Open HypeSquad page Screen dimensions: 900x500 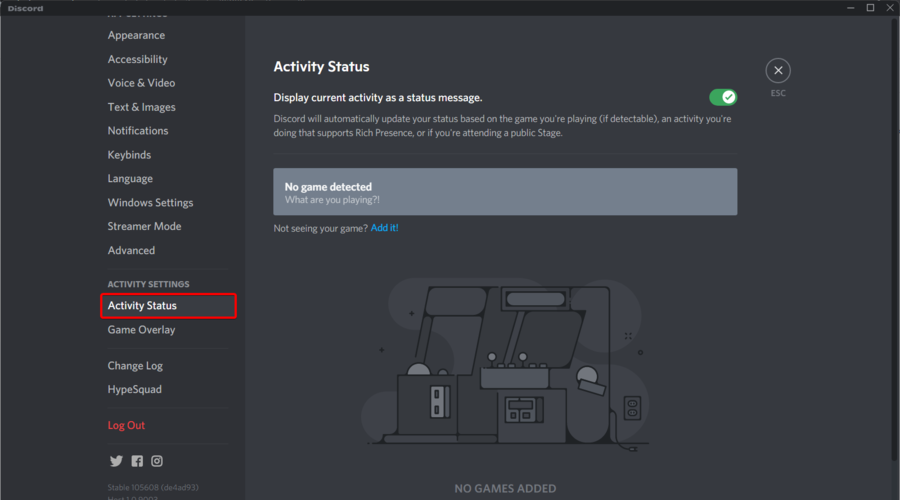click(x=134, y=390)
